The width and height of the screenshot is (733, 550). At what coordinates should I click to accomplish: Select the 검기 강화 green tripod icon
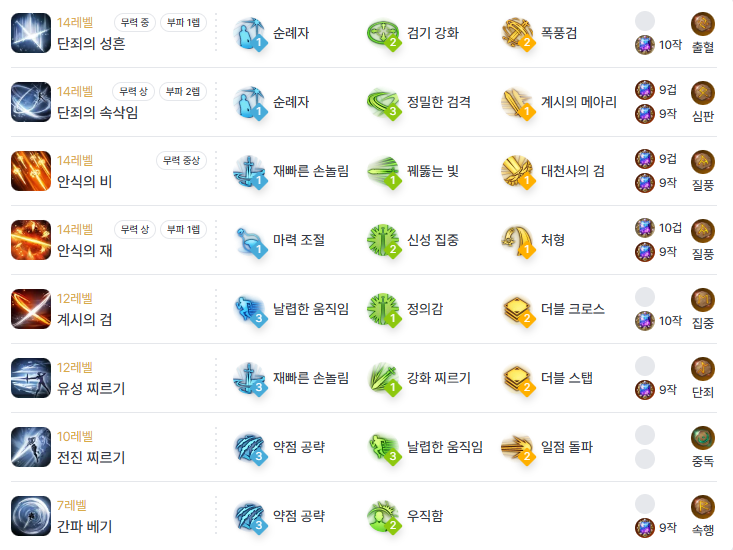384,34
